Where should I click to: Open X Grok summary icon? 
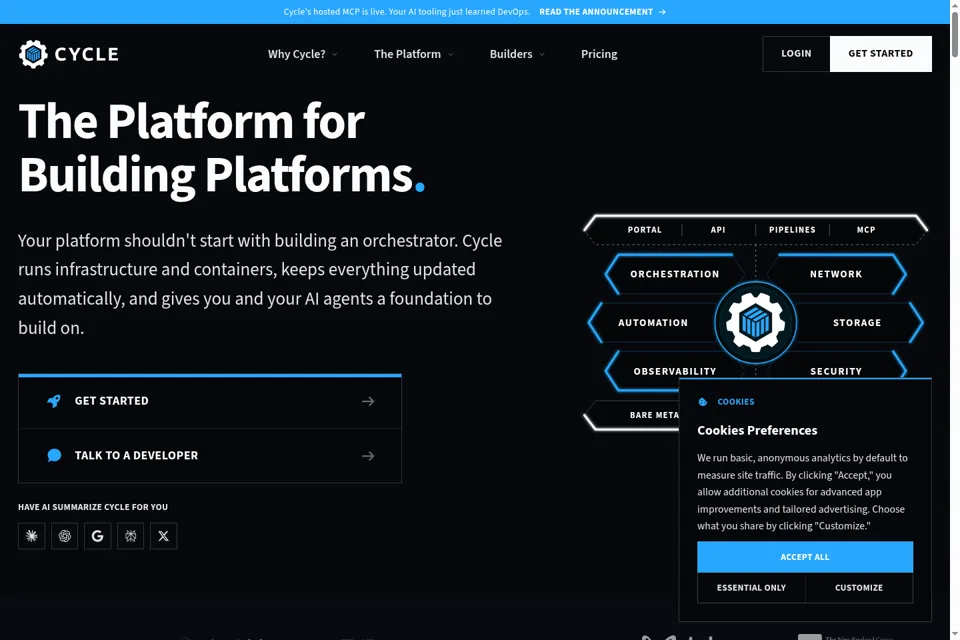[x=163, y=536]
